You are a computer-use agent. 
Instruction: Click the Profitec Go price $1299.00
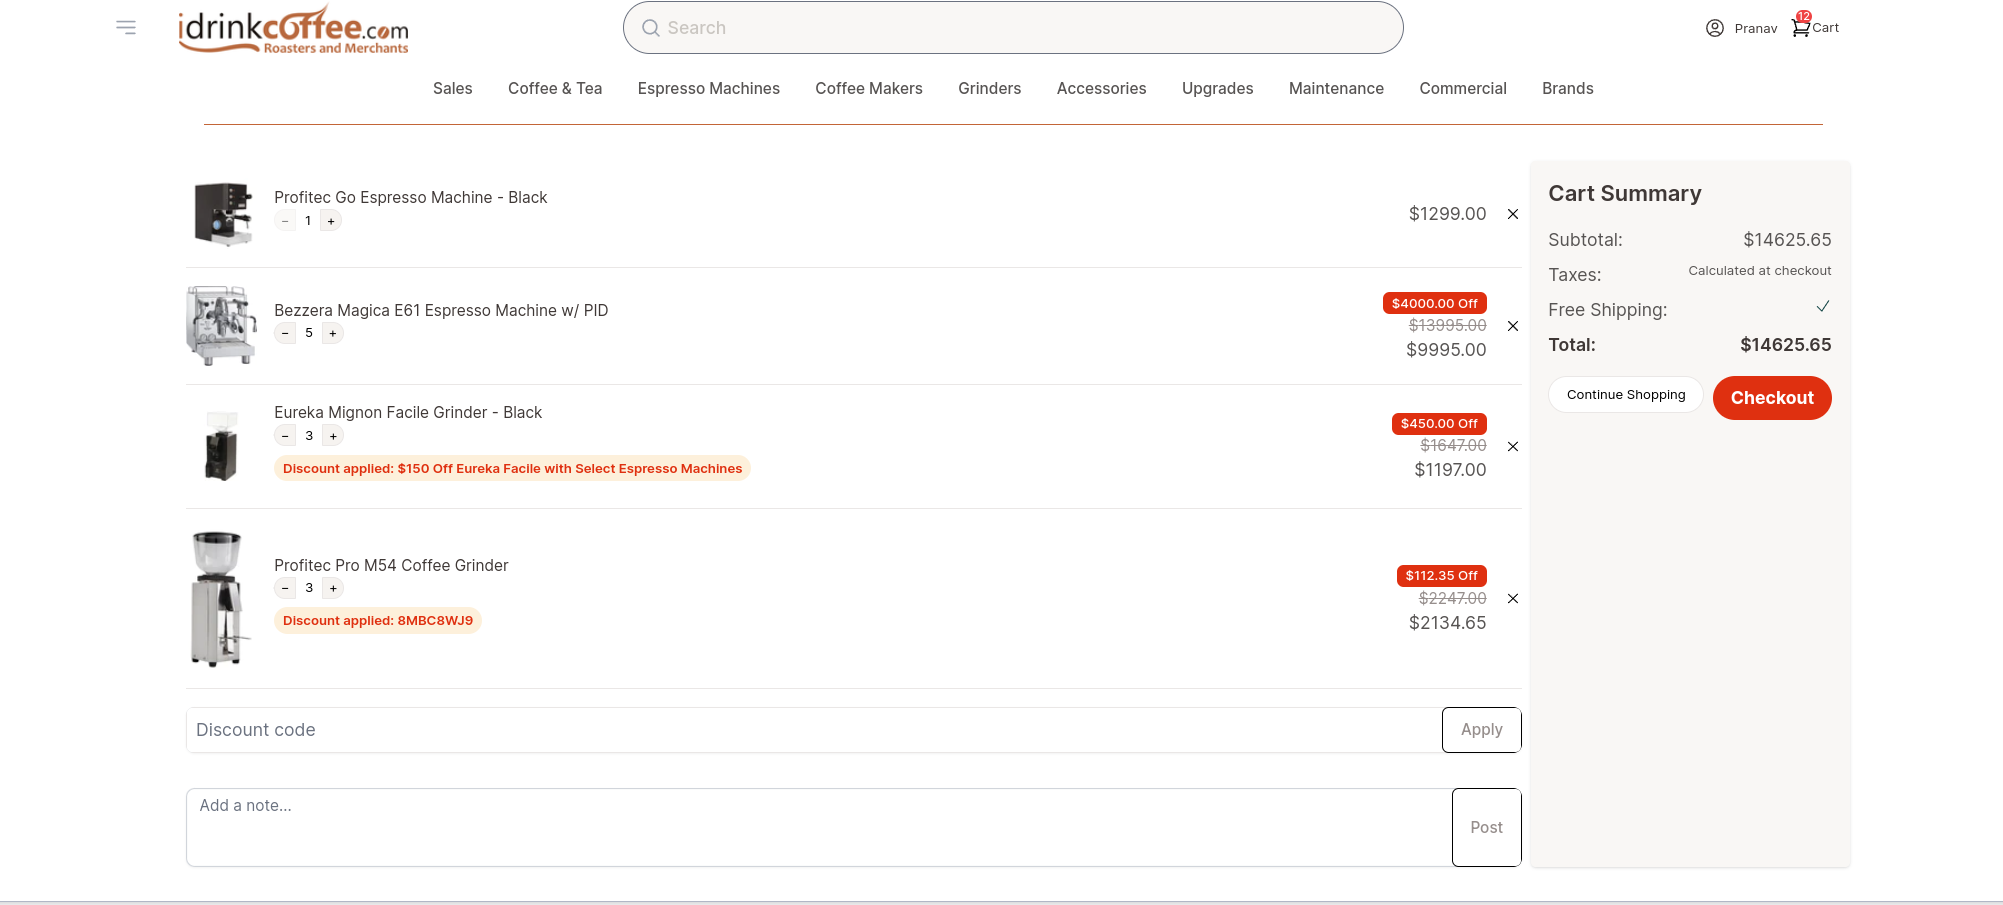click(x=1447, y=214)
